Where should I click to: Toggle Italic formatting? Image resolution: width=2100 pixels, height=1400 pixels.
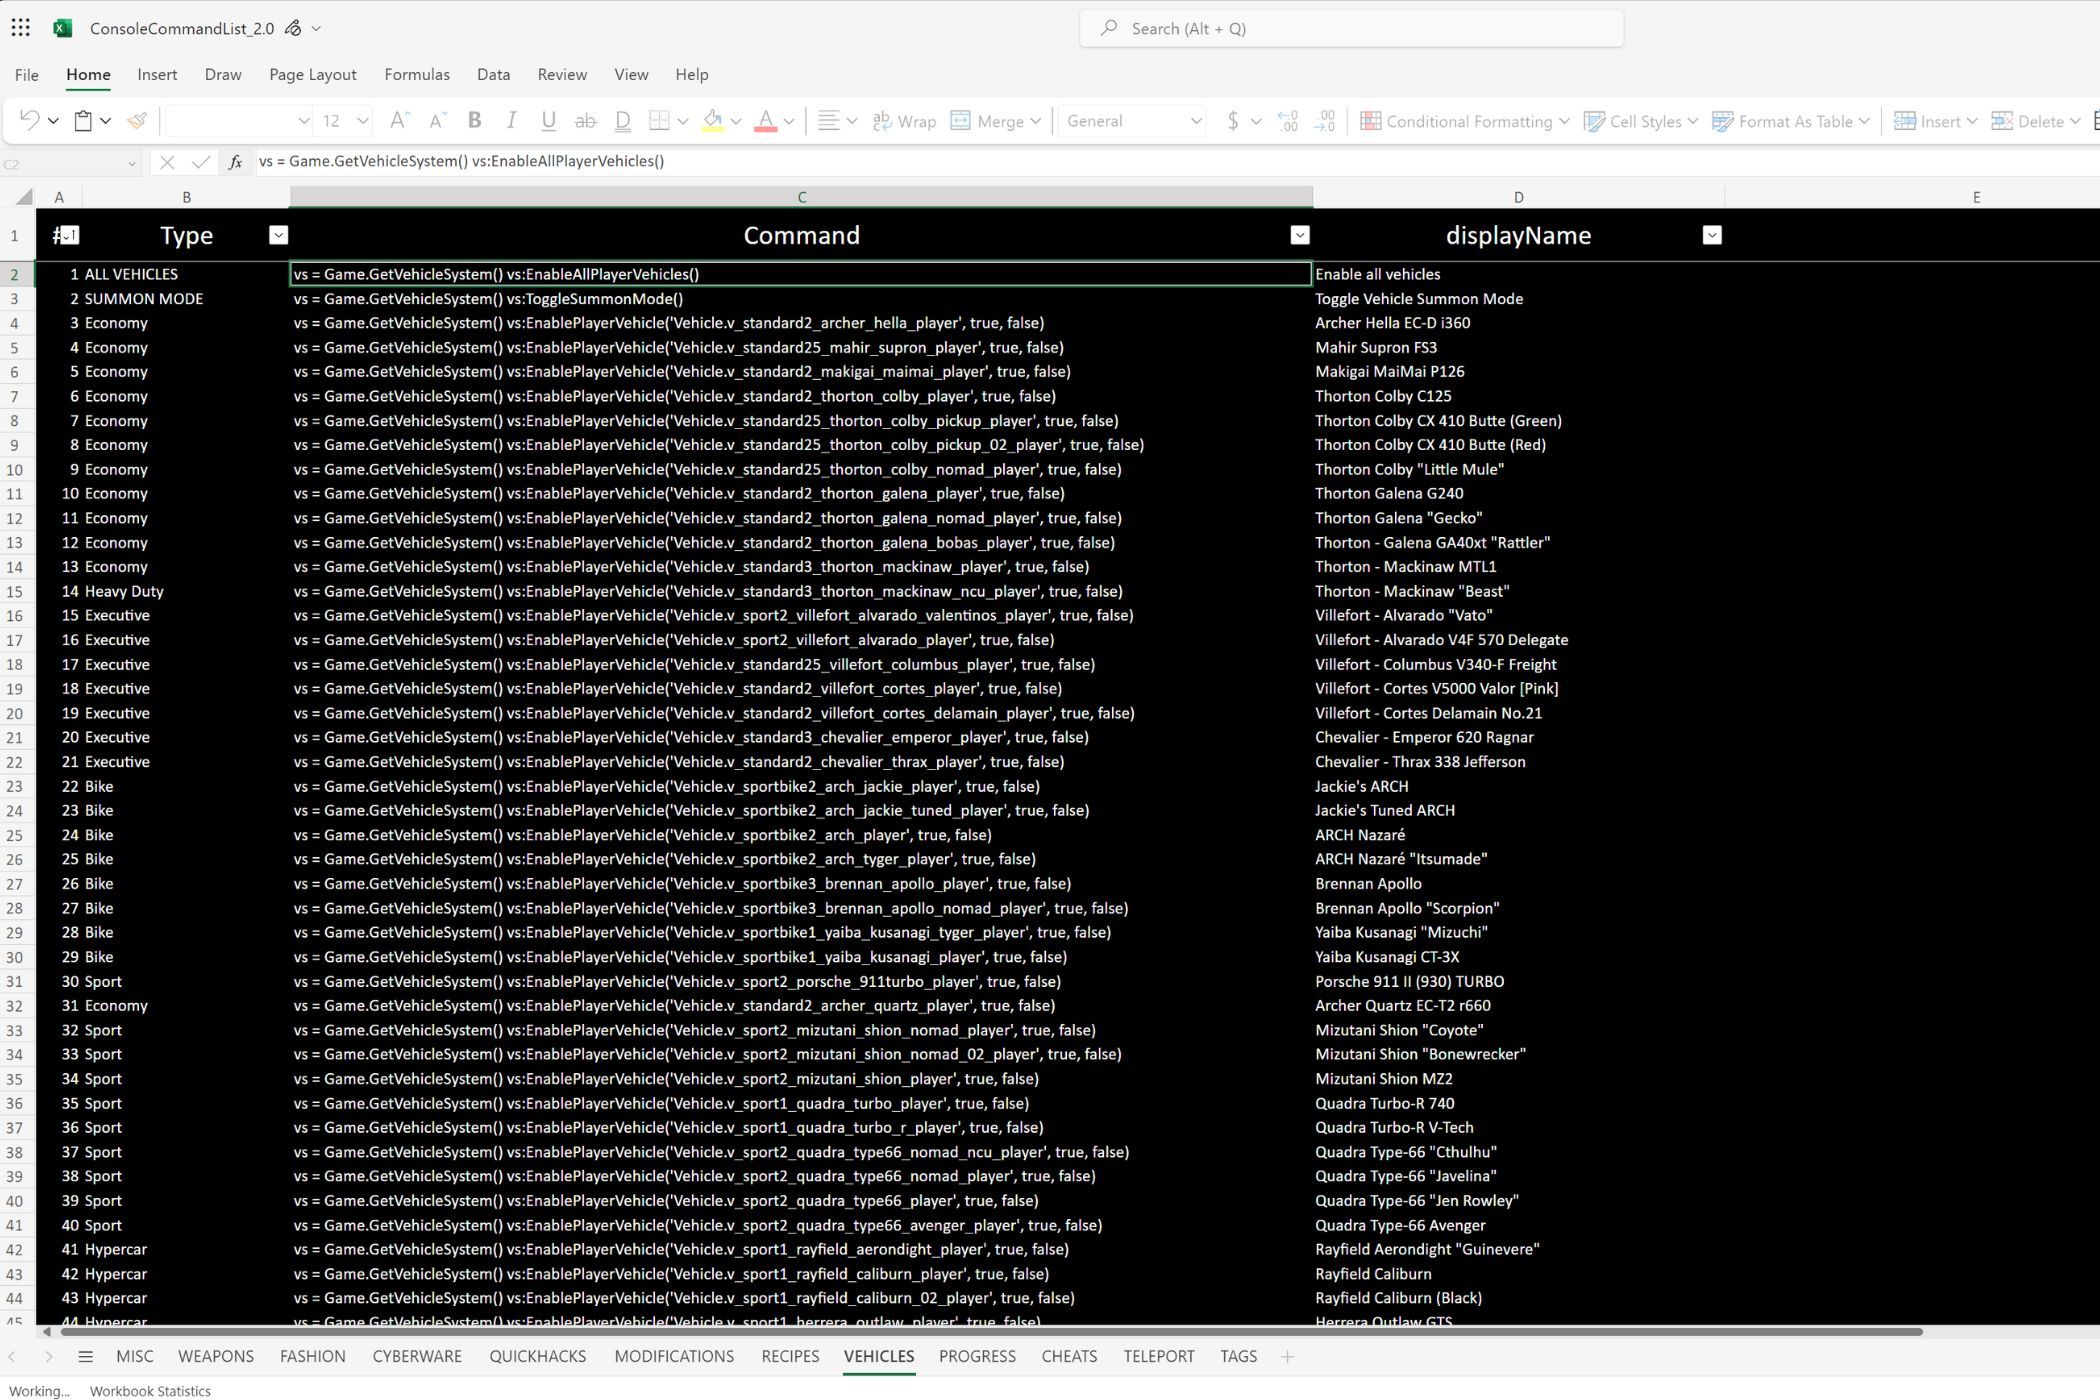point(511,121)
